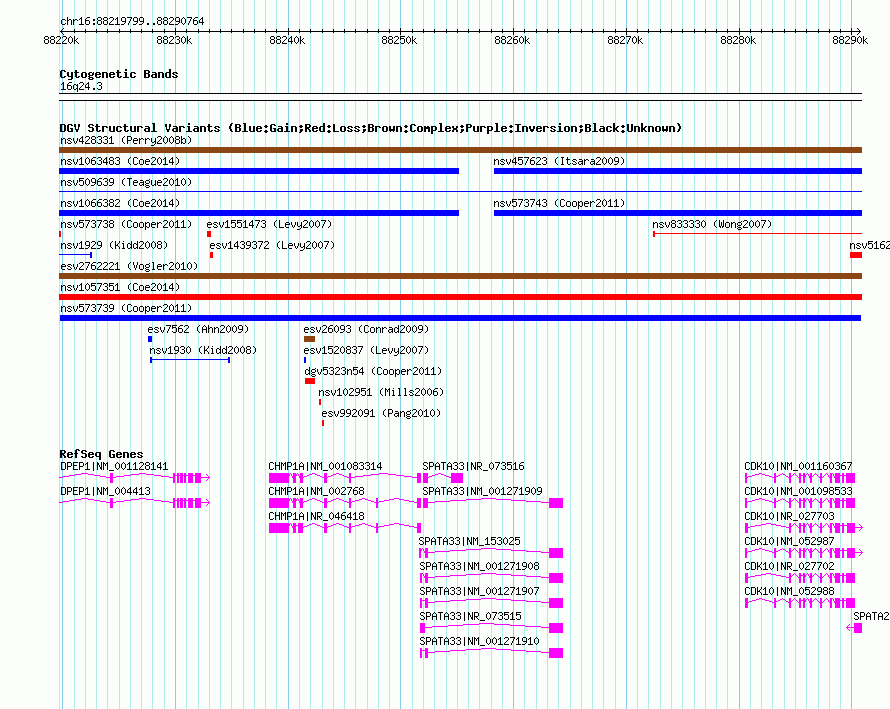Open variant esv7562 (Ahn2009)

tap(198, 329)
